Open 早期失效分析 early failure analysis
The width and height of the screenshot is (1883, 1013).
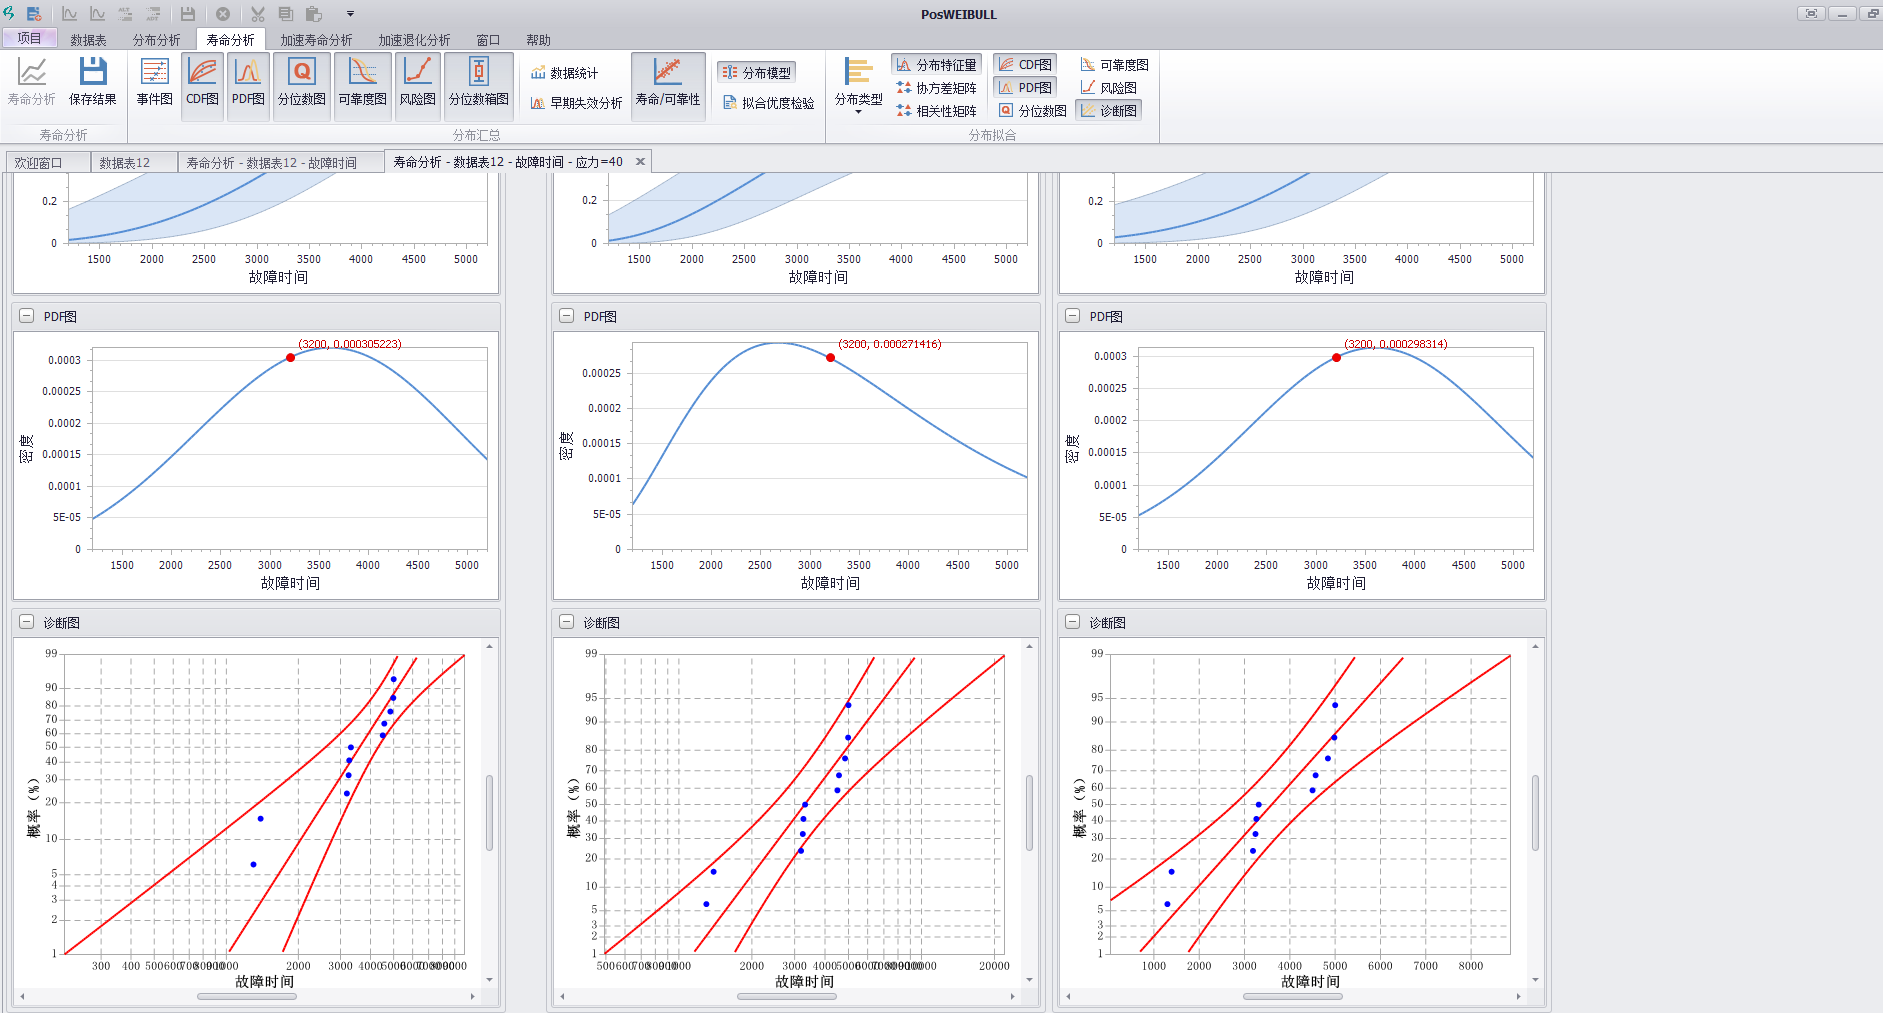[x=576, y=103]
